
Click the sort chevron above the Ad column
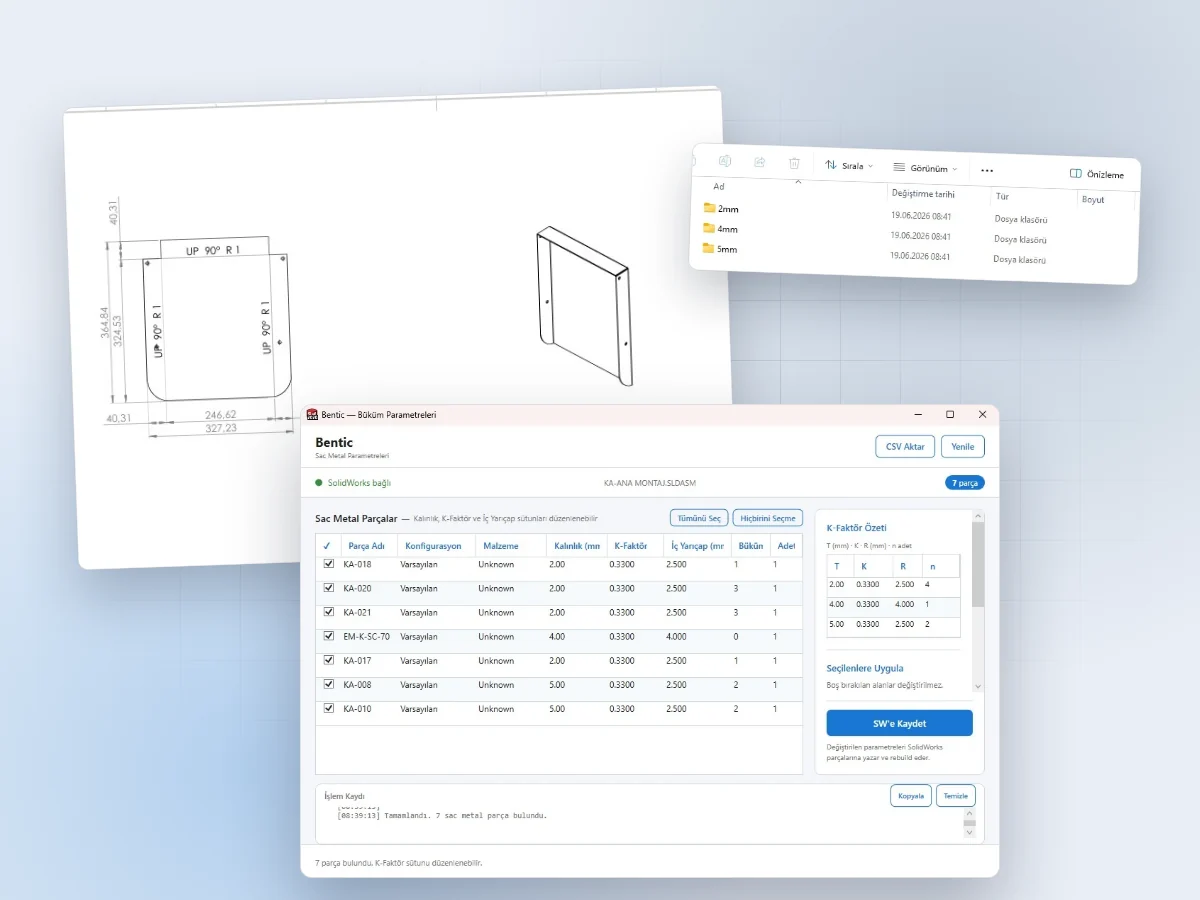(798, 182)
